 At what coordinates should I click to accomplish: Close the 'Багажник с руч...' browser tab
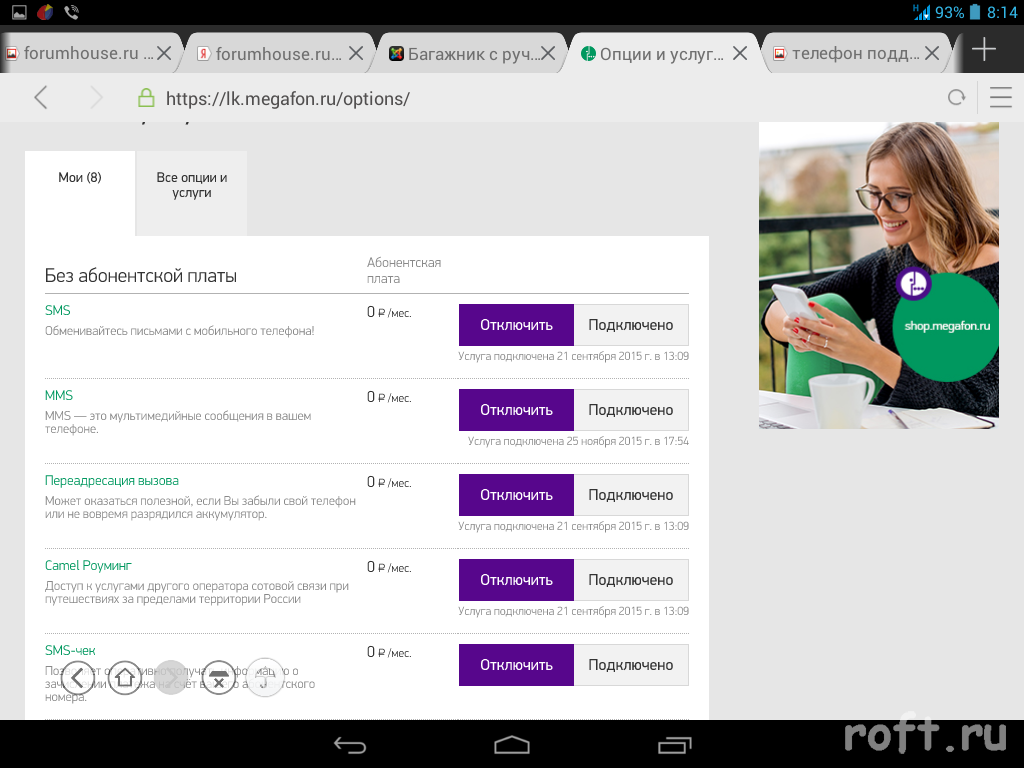pos(548,53)
